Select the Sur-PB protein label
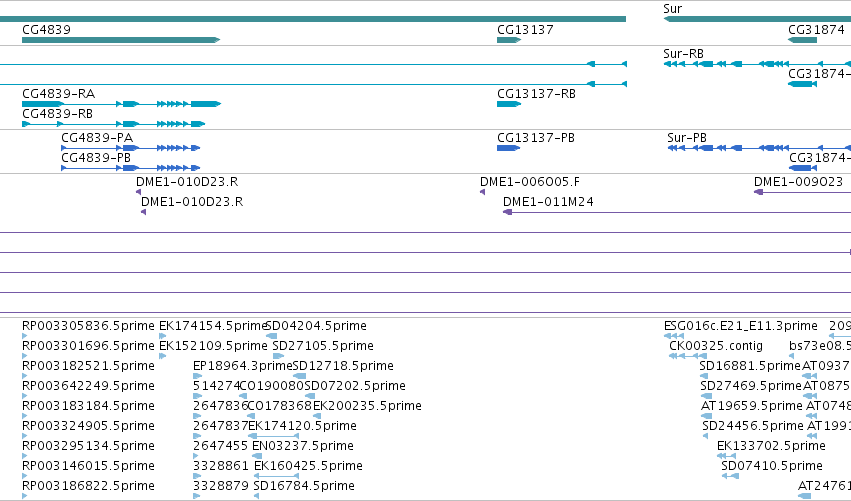851x501 pixels. click(x=687, y=138)
